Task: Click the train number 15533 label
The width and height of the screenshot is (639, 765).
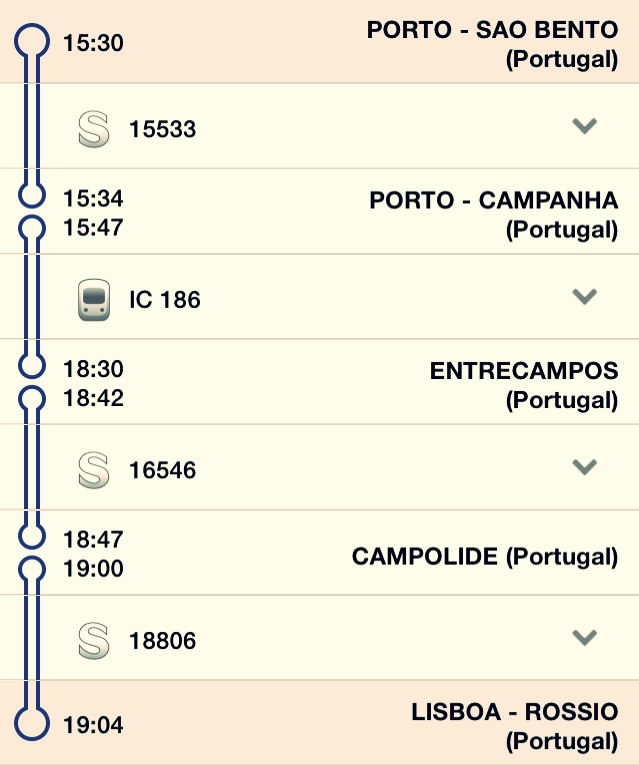Action: 162,129
